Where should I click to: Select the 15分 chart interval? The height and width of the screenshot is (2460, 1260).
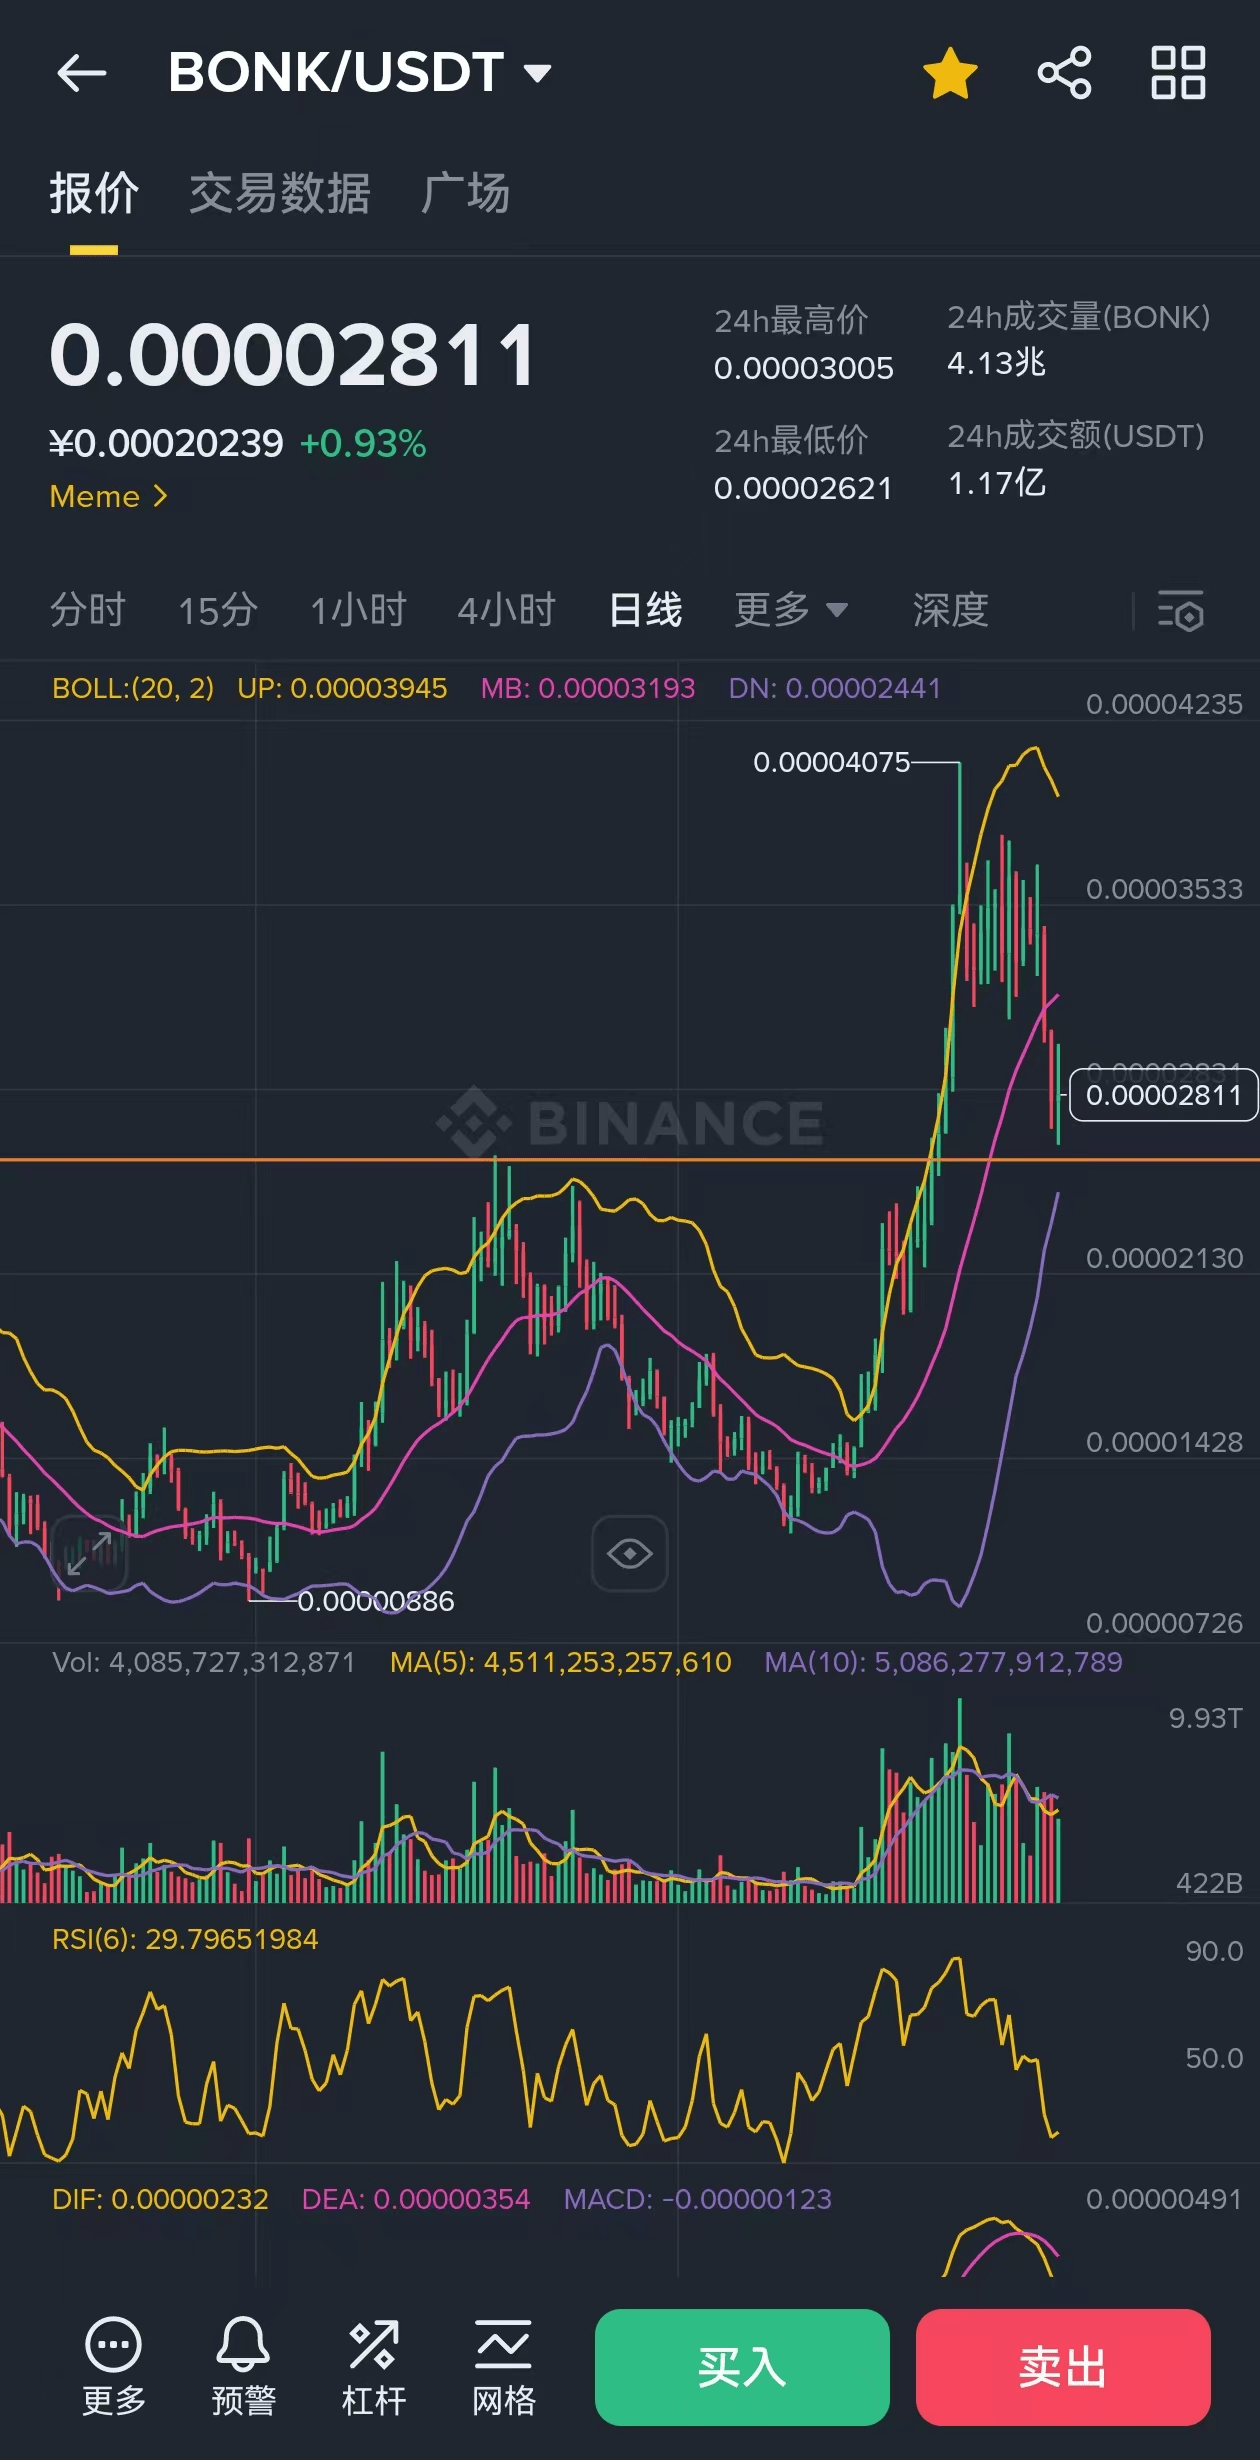(x=218, y=610)
